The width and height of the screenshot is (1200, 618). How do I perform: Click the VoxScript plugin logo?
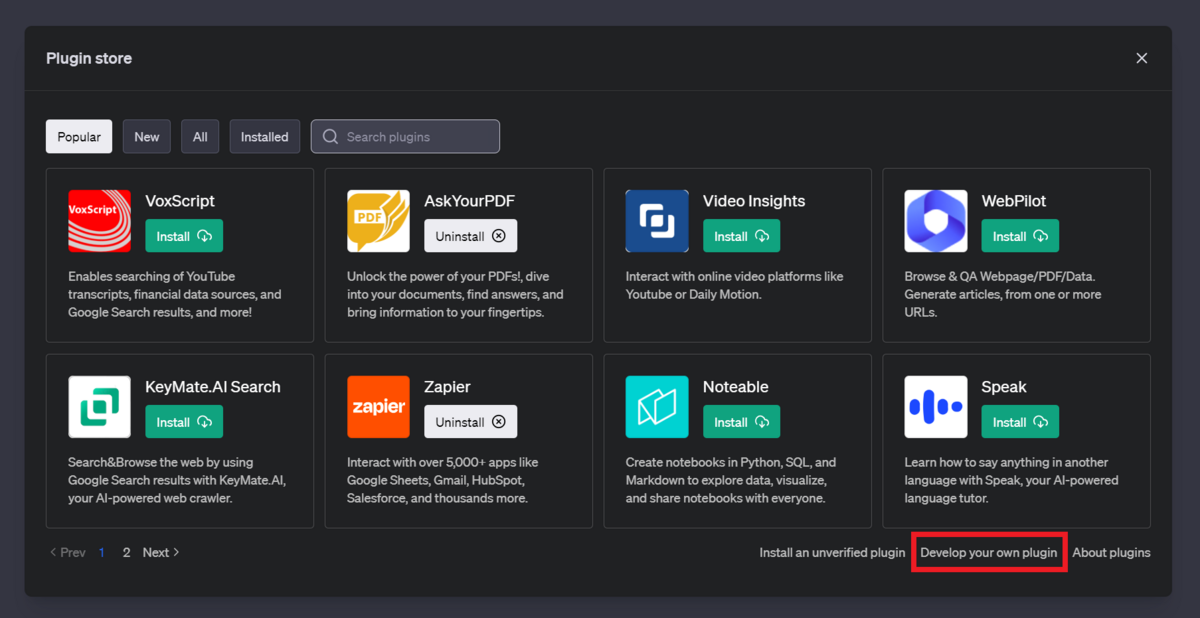(99, 221)
